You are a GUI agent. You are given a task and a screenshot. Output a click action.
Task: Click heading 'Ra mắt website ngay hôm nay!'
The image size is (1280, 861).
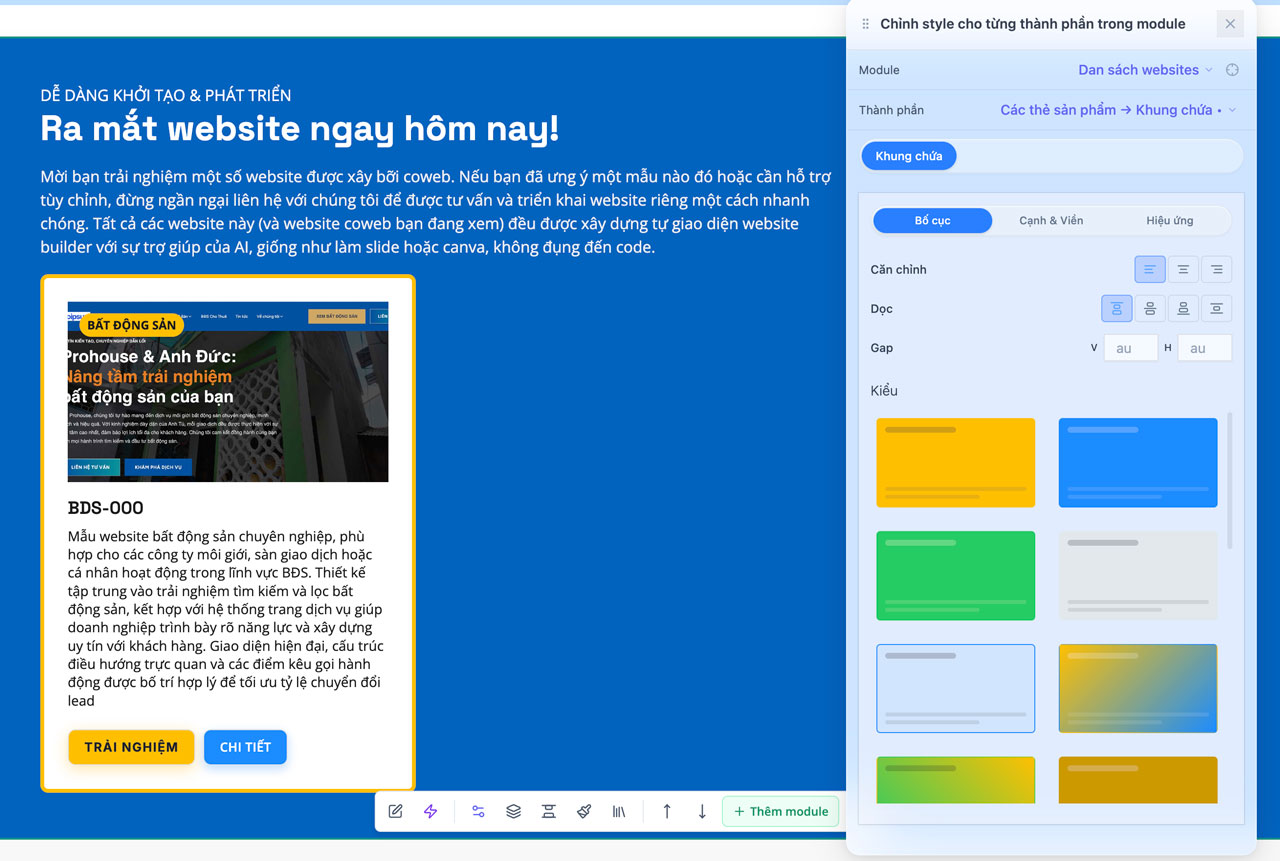coord(300,129)
